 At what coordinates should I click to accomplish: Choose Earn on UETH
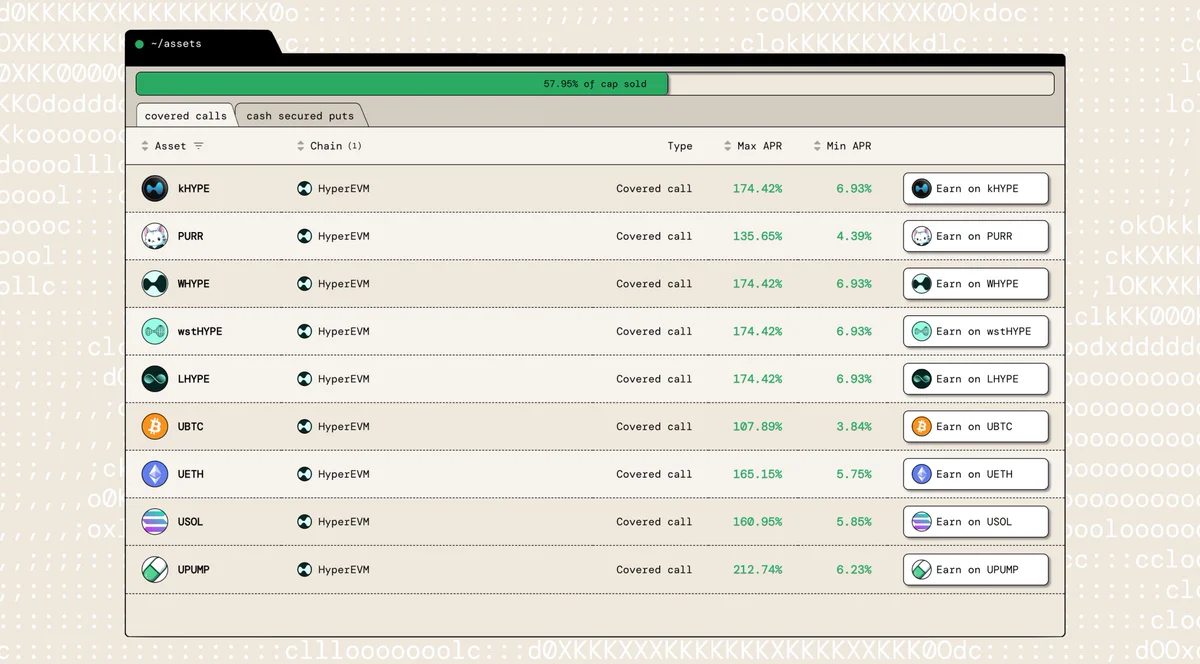pyautogui.click(x=975, y=474)
